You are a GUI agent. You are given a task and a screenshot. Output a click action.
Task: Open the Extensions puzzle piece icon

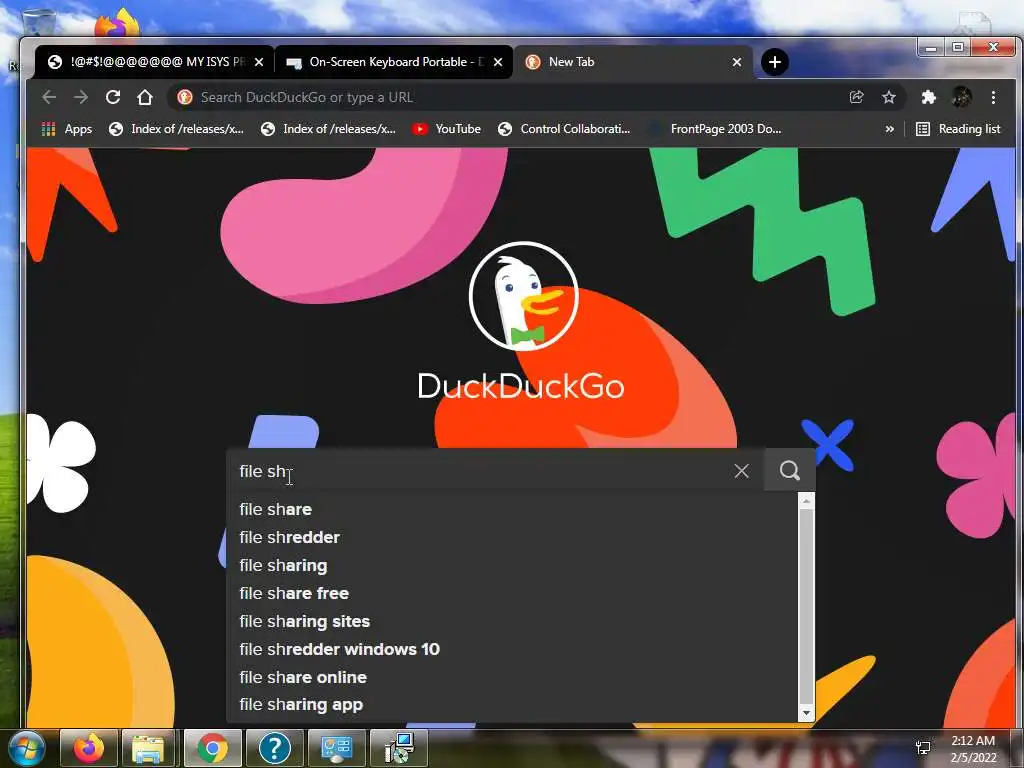point(929,97)
